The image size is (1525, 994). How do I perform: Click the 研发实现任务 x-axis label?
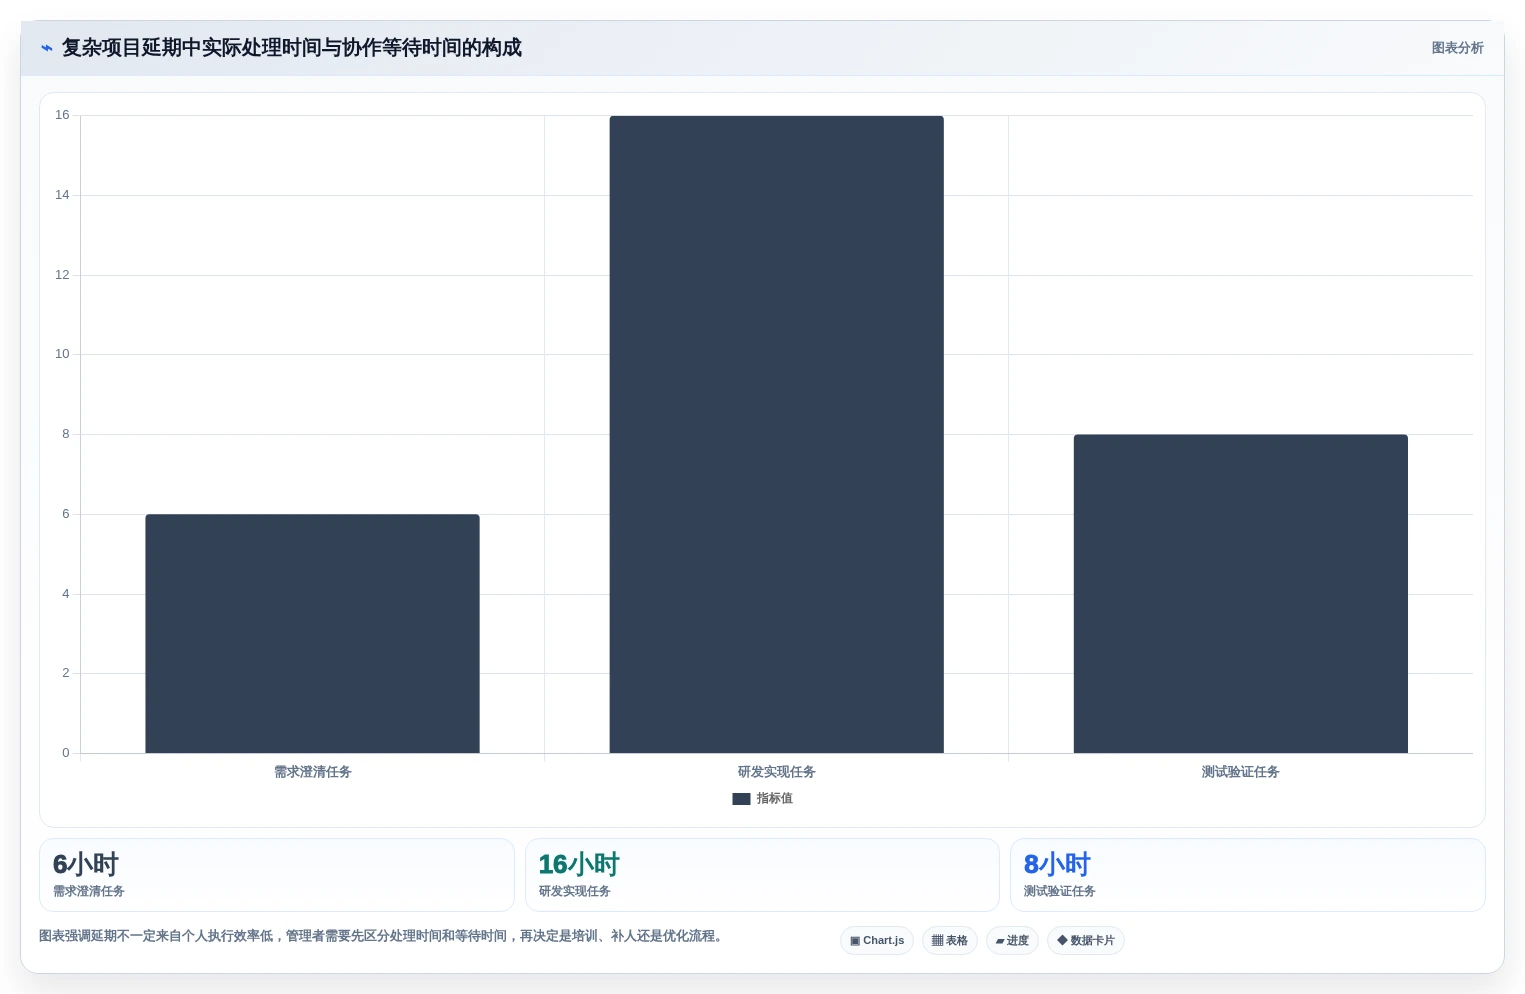click(777, 772)
